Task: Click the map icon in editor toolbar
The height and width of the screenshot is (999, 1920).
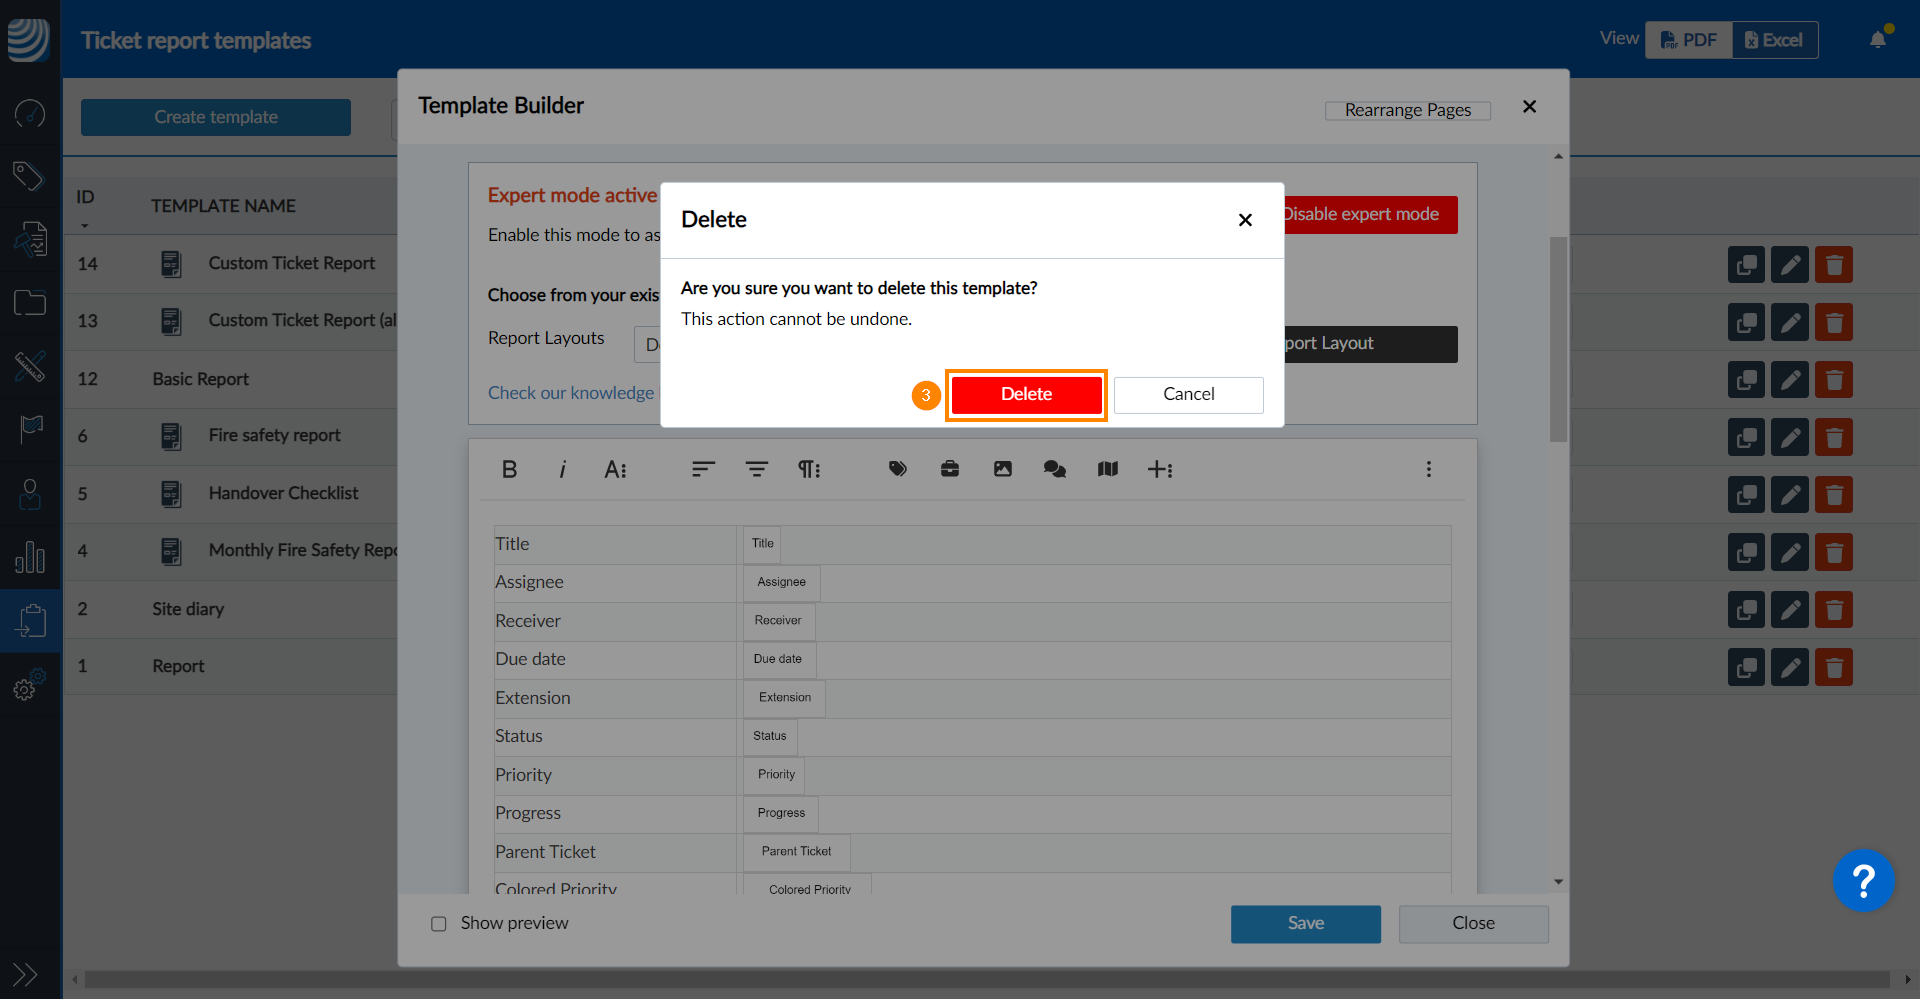Action: (1107, 470)
